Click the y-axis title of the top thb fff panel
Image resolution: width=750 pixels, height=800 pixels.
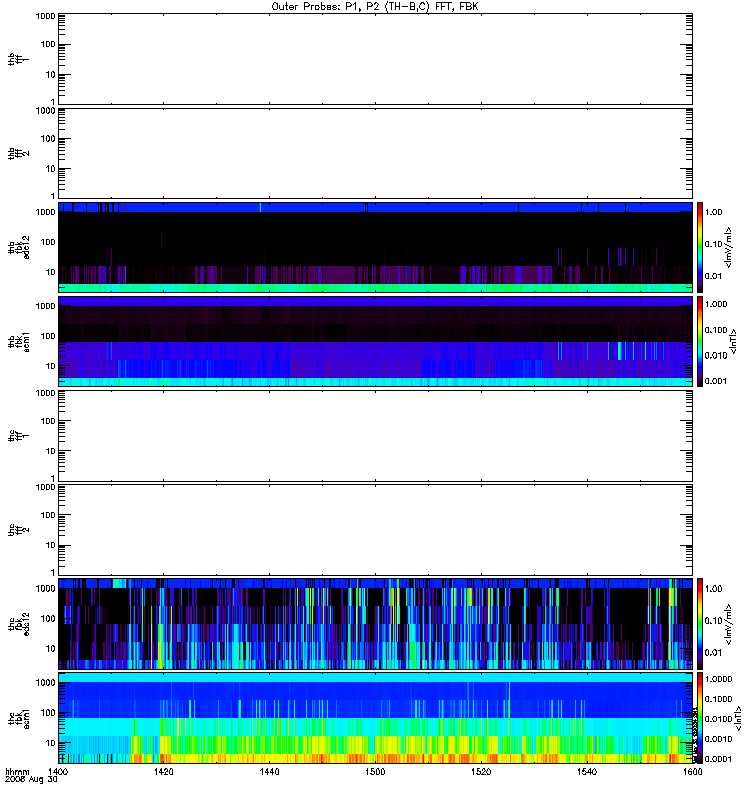tap(18, 59)
